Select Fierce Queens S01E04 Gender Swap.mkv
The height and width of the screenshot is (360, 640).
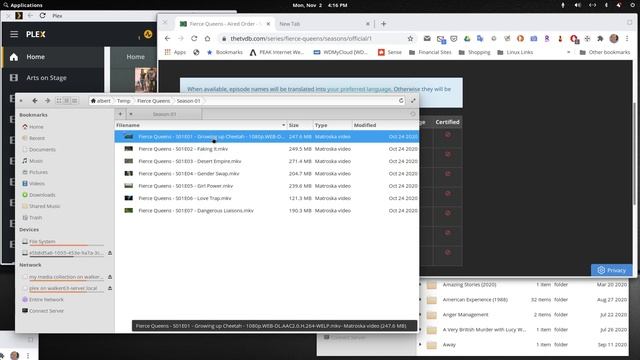pyautogui.click(x=267, y=173)
